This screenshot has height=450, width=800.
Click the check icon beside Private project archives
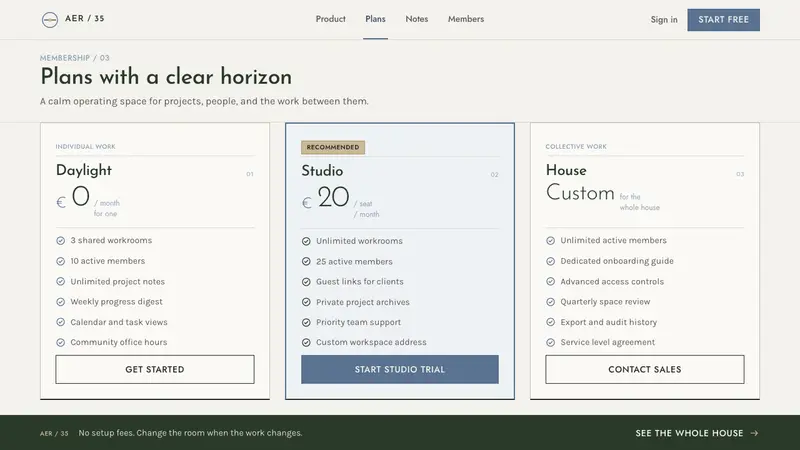click(306, 302)
